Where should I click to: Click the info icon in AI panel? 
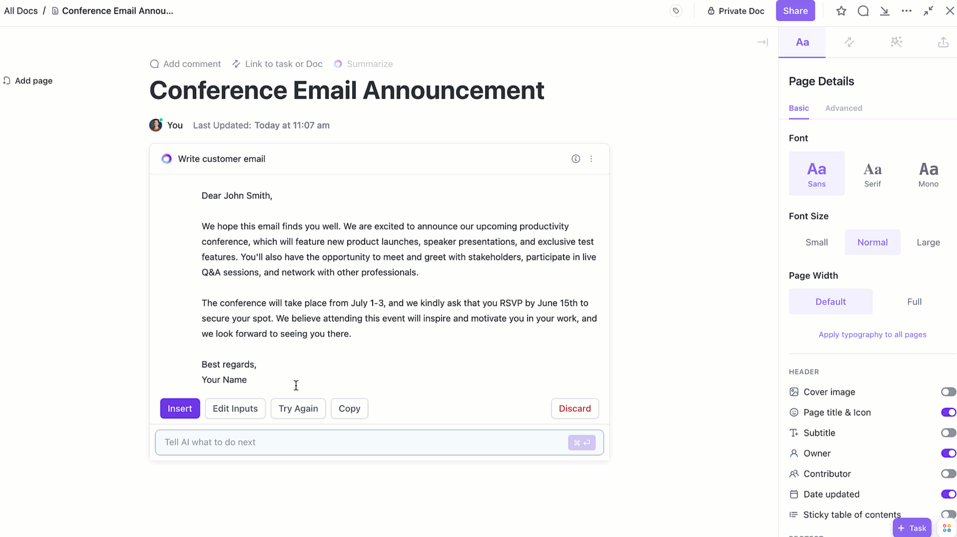tap(576, 159)
